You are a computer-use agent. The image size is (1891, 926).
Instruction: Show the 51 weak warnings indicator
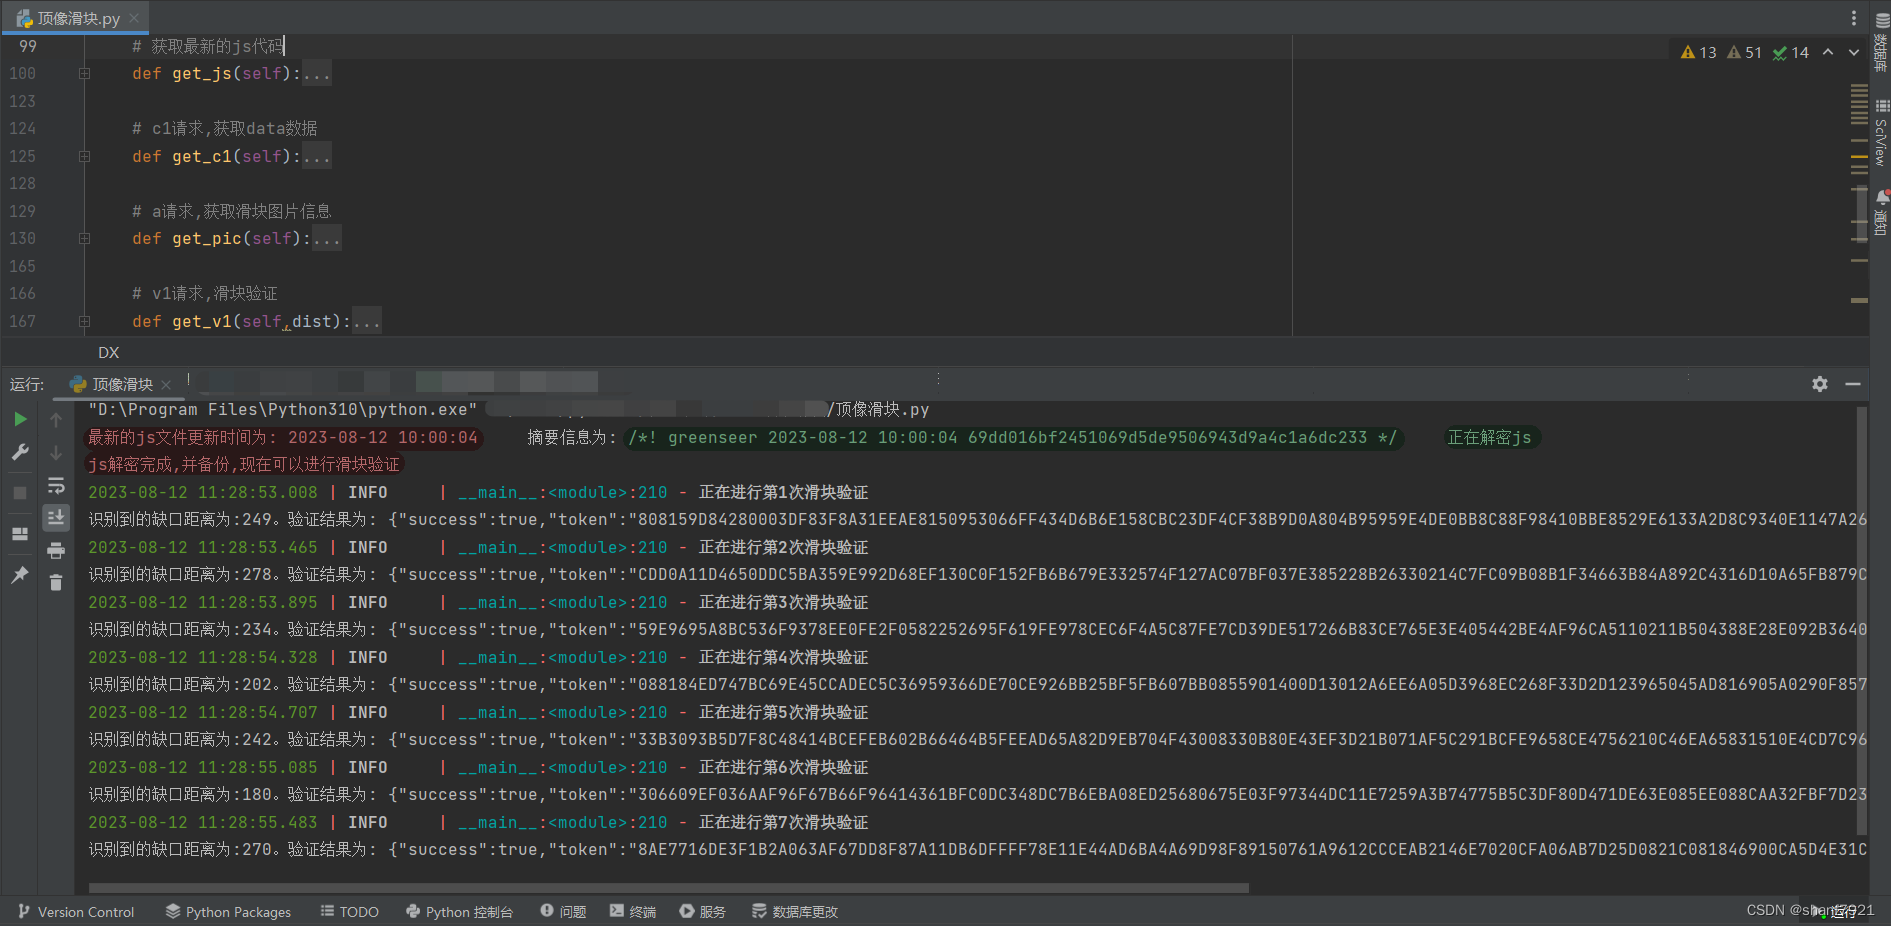[x=1744, y=52]
